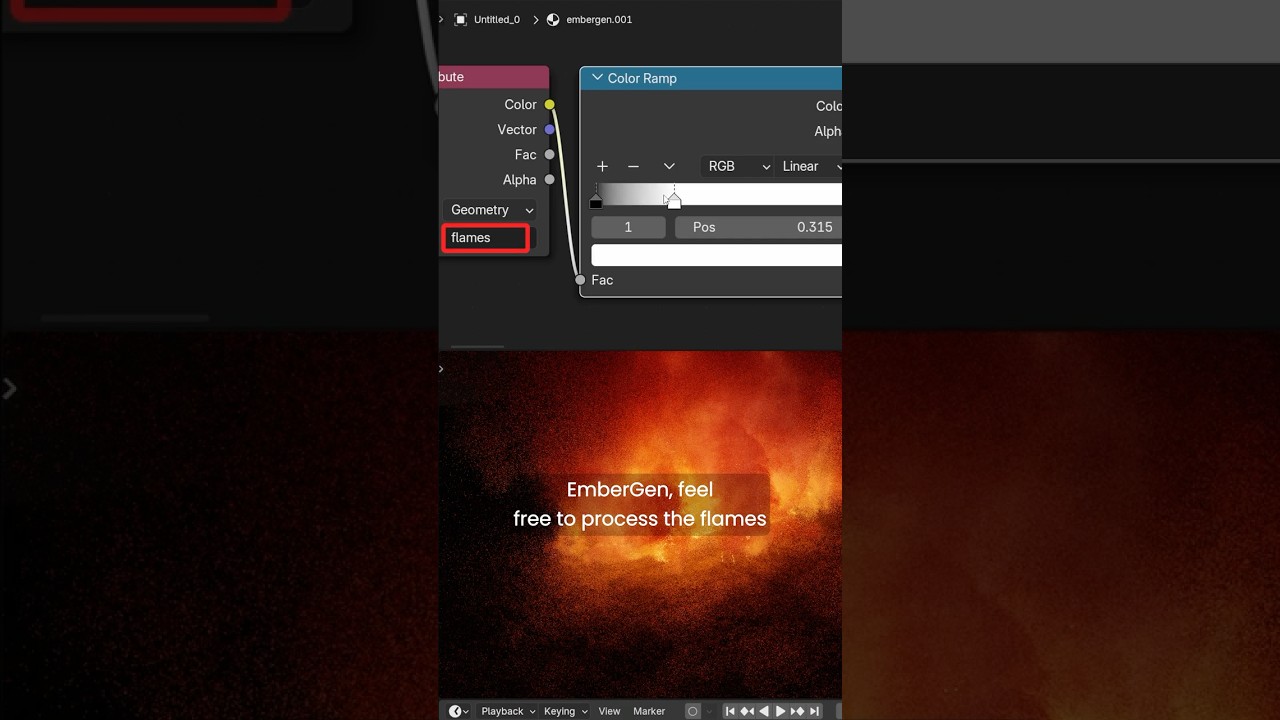Open the Playback menu
The width and height of the screenshot is (1280, 720).
coord(508,711)
